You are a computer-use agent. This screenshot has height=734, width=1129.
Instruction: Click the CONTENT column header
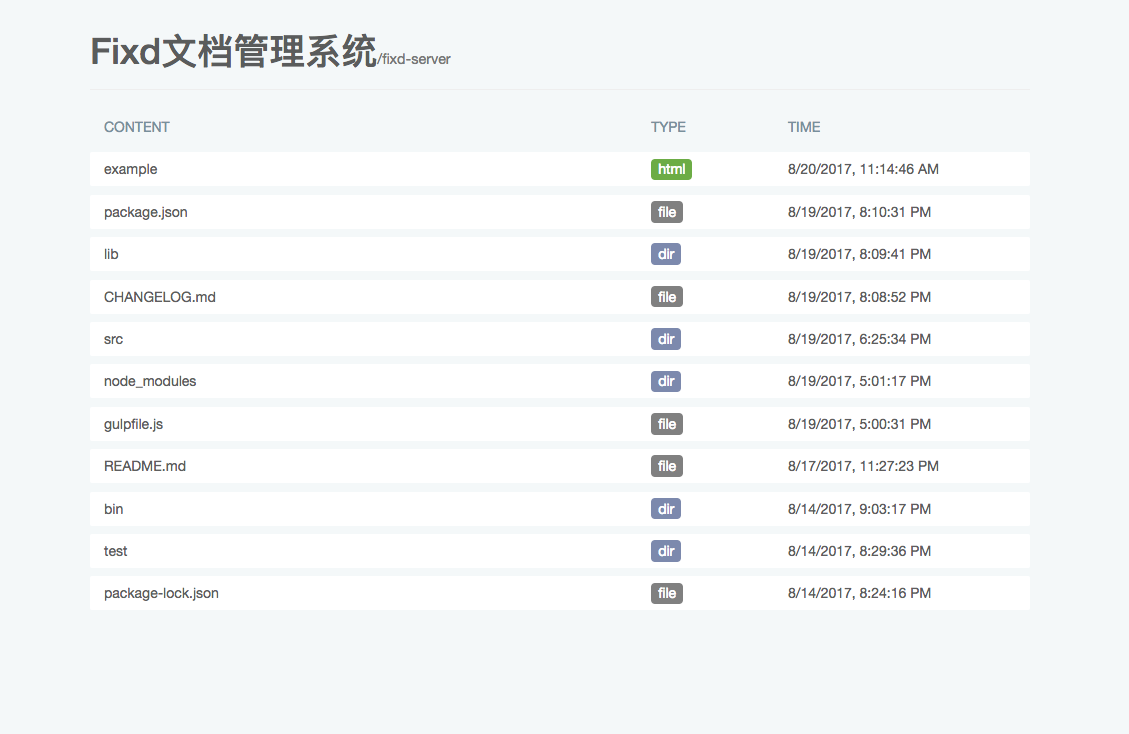tap(137, 127)
